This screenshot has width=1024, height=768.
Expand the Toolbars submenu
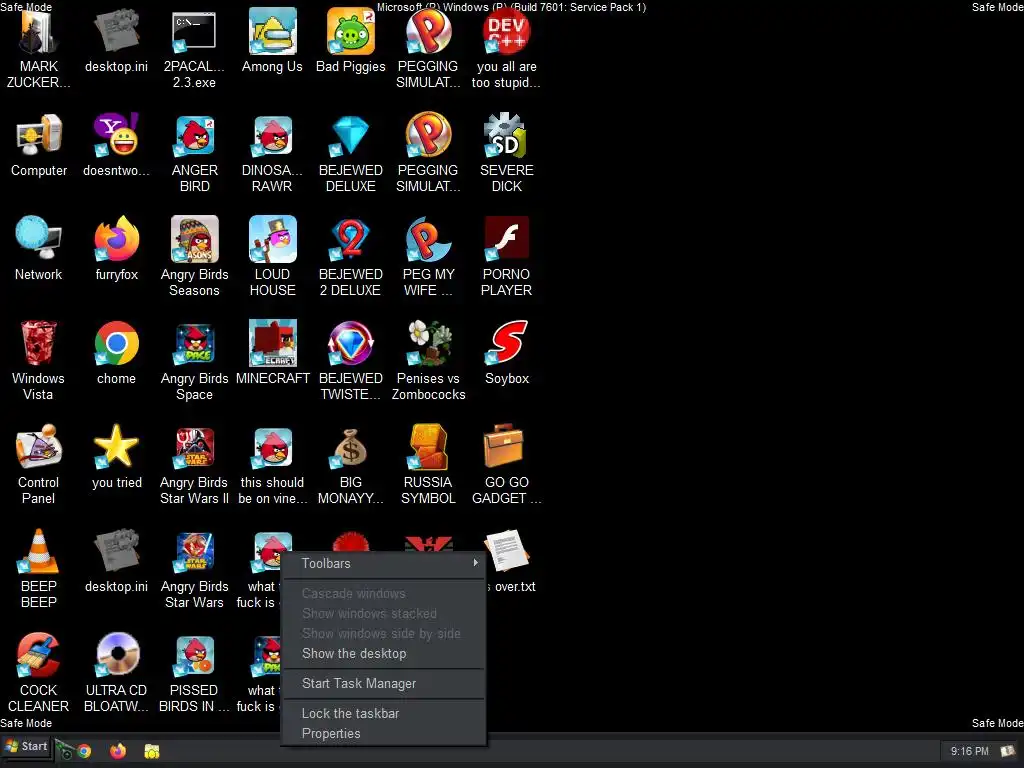[384, 563]
